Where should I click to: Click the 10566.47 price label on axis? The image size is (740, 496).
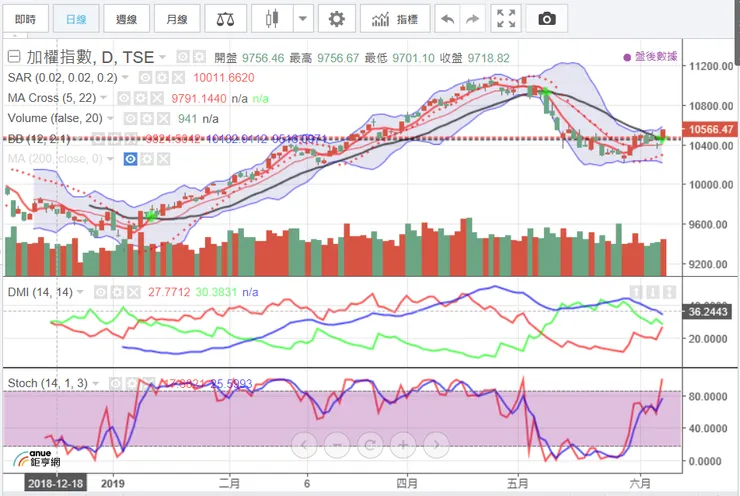pos(710,129)
